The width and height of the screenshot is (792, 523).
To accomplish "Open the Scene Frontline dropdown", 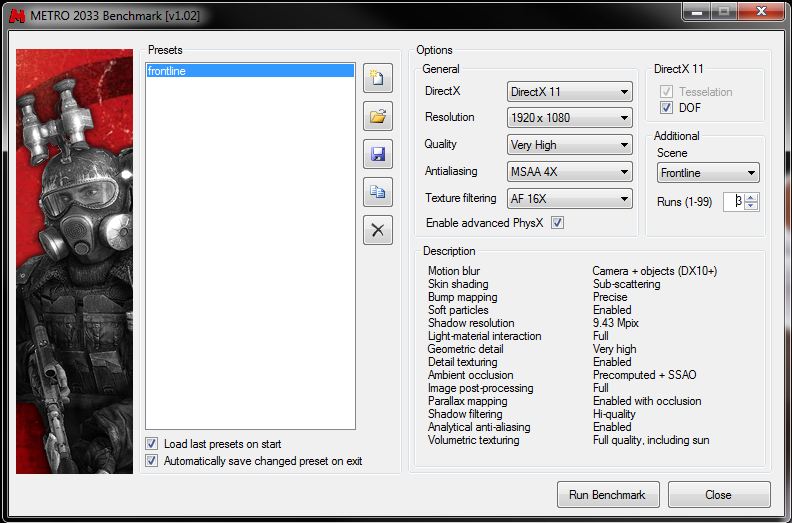I will 708,173.
